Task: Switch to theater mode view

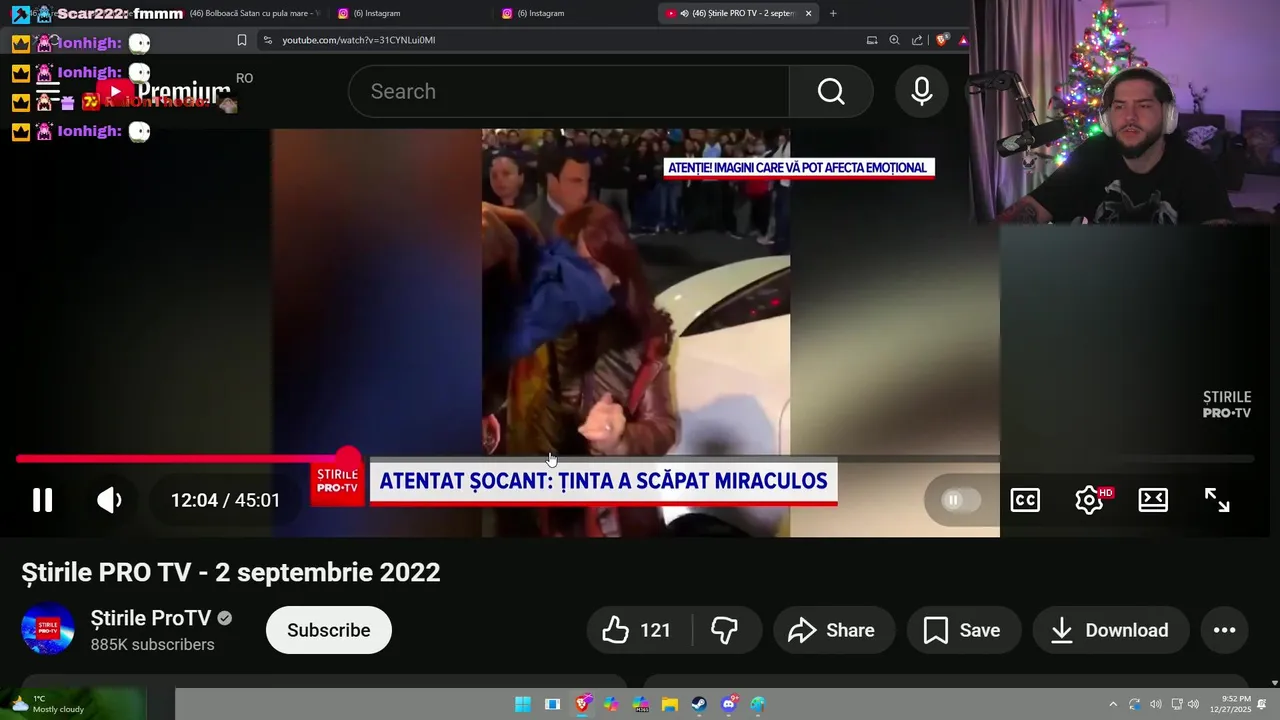Action: 1153,500
